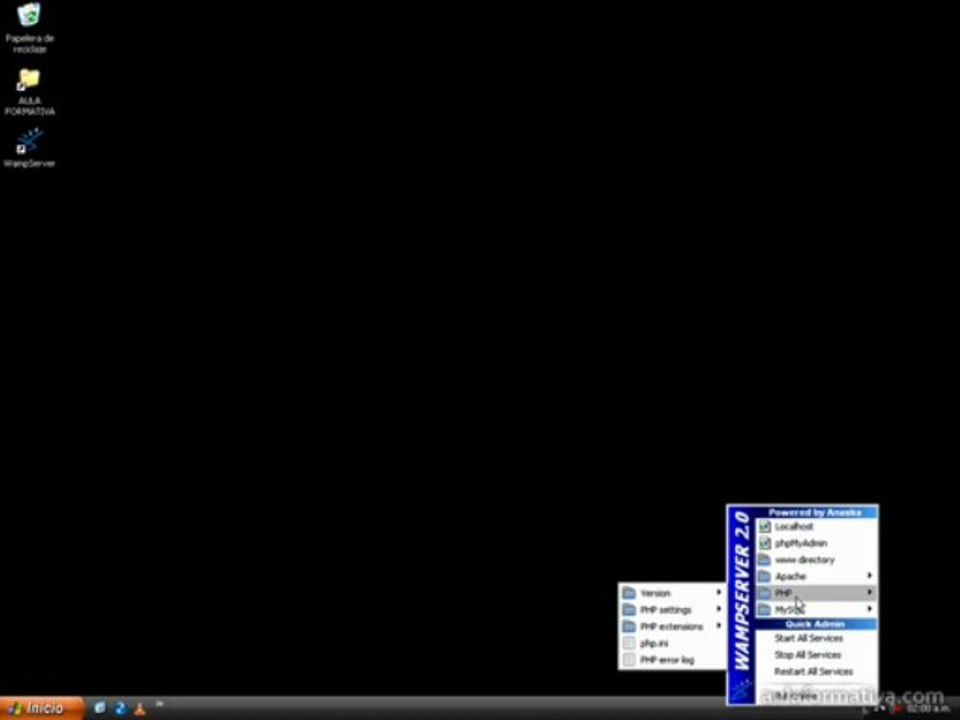The width and height of the screenshot is (960, 720).
Task: Expand the Version submenu arrow
Action: [x=719, y=593]
